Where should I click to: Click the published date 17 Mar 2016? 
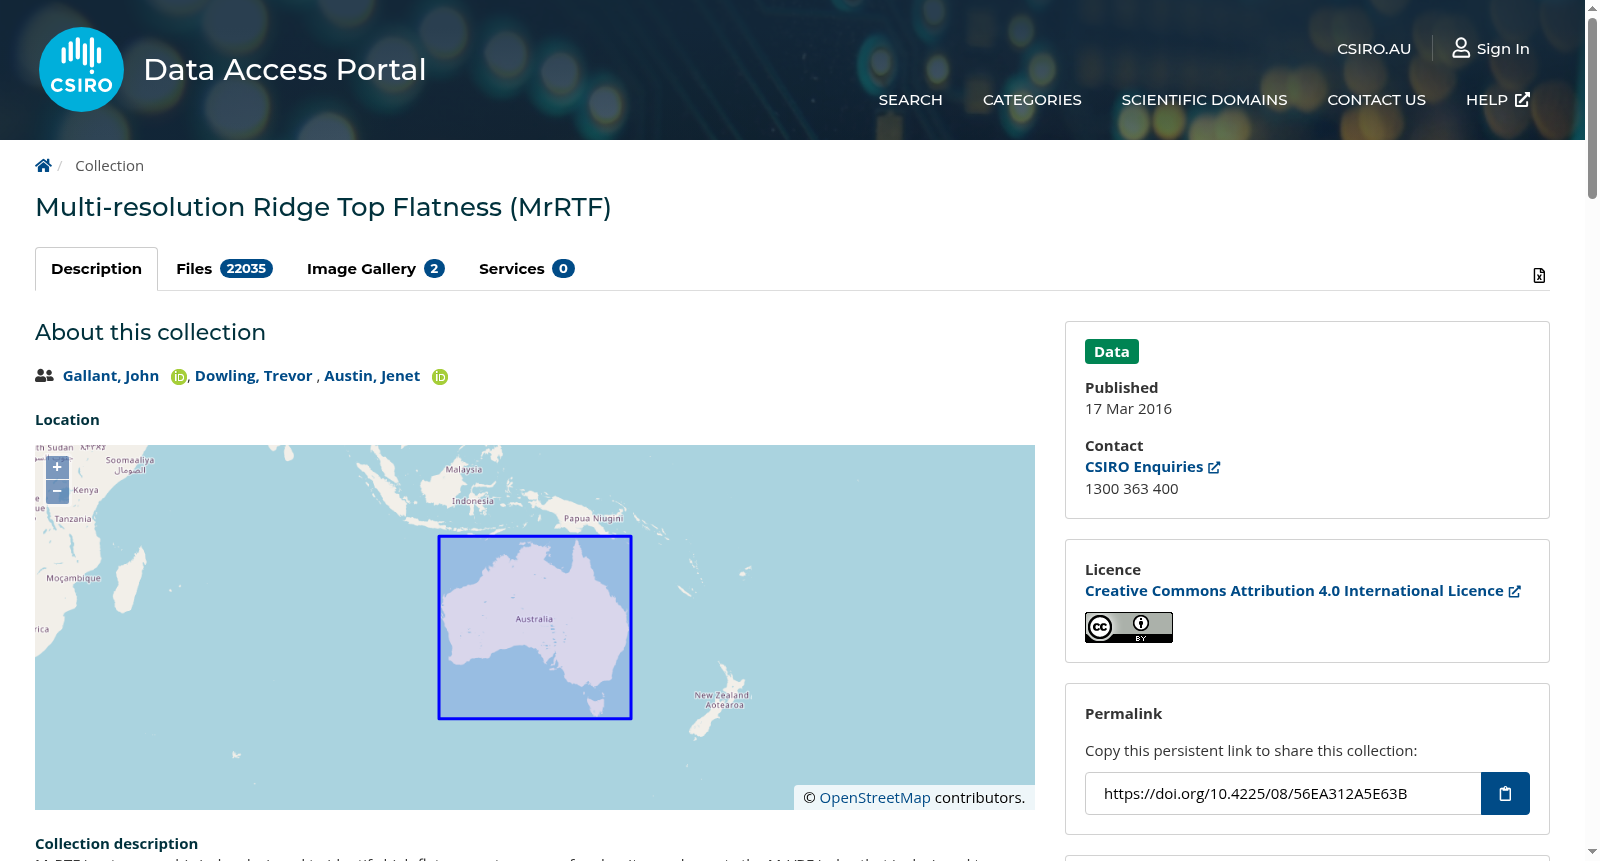[1128, 409]
